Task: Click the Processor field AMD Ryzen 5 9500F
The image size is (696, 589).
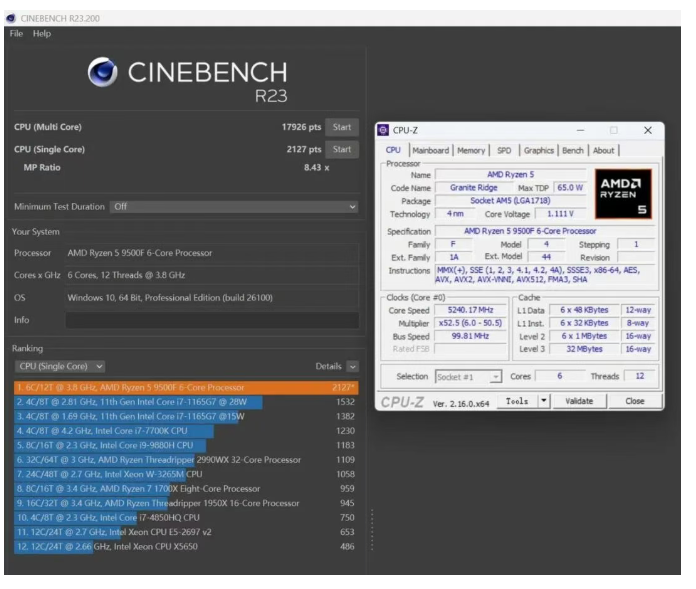Action: coord(212,253)
